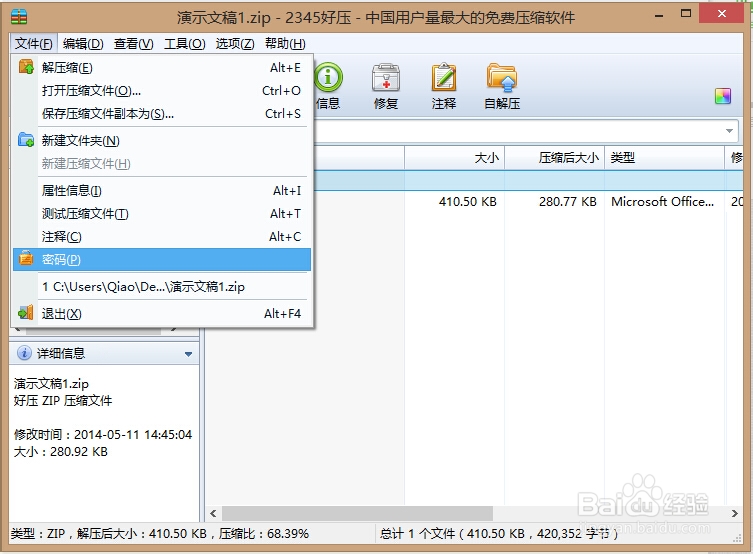
Task: Select 解压缩(E) from the File menu
Action: click(x=162, y=68)
